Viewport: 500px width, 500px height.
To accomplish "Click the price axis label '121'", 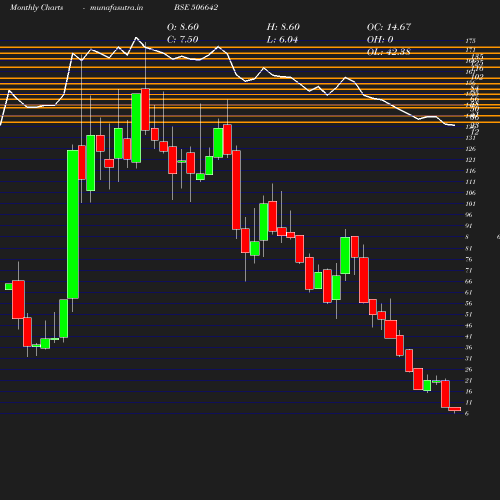I will (x=470, y=160).
